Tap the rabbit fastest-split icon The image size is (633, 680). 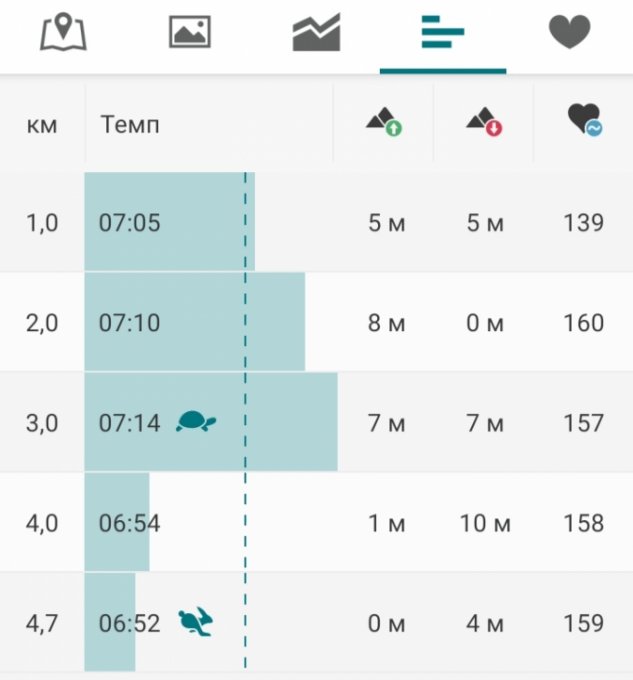[196, 623]
